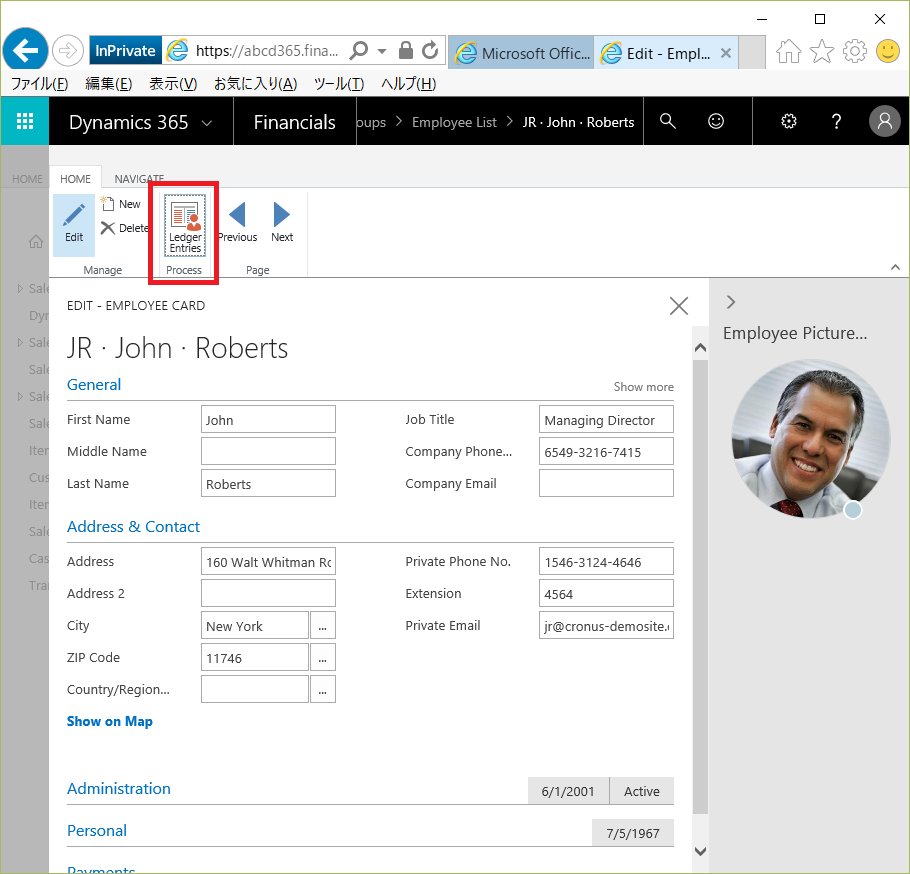The image size is (910, 874).
Task: Open the City lookup ellipsis button
Action: tap(323, 625)
